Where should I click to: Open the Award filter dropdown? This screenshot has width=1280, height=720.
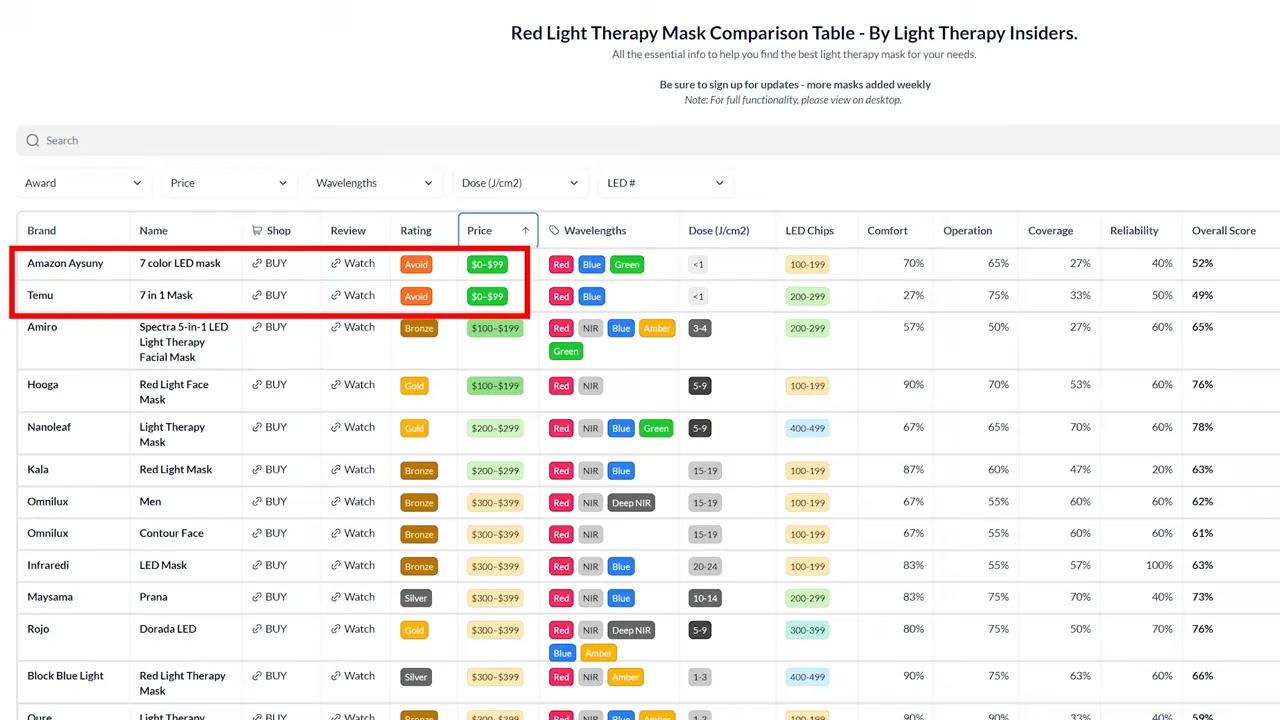pyautogui.click(x=83, y=182)
